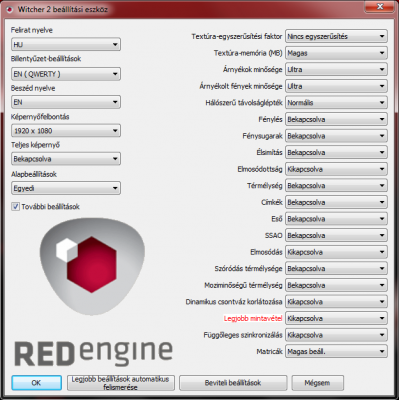The width and height of the screenshot is (399, 400).
Task: Click the OK button
Action: pyautogui.click(x=37, y=383)
